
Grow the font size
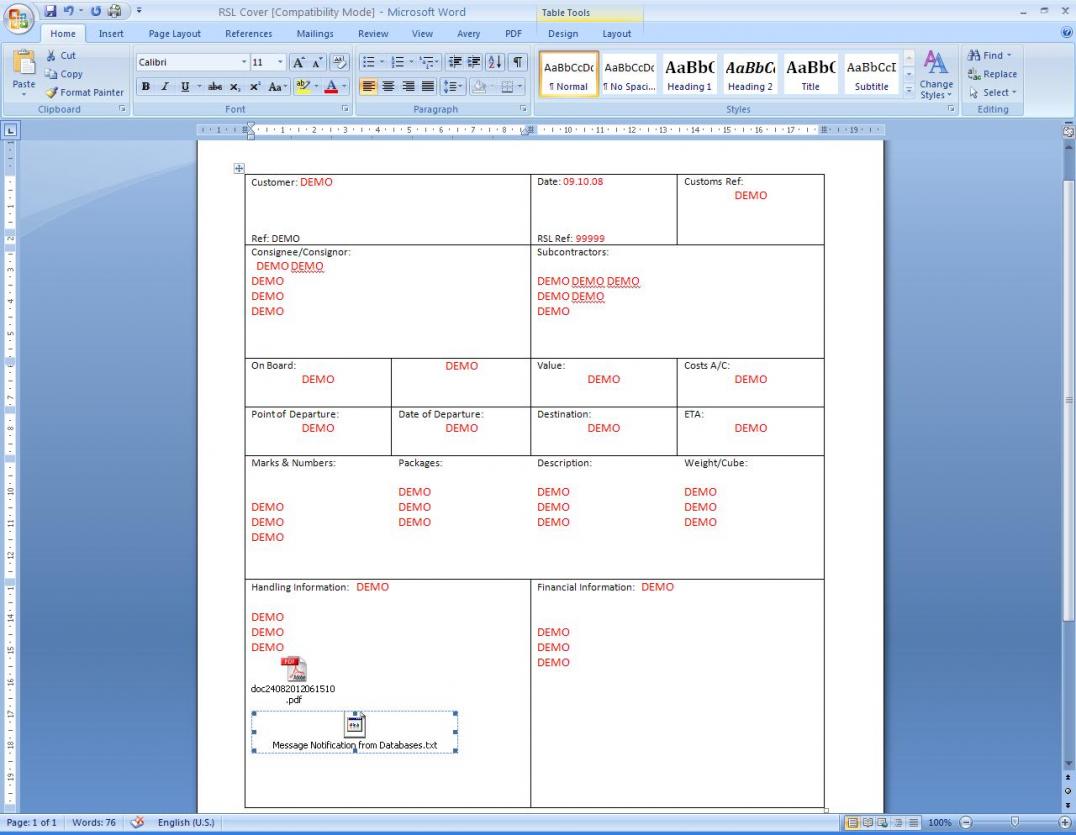(299, 62)
